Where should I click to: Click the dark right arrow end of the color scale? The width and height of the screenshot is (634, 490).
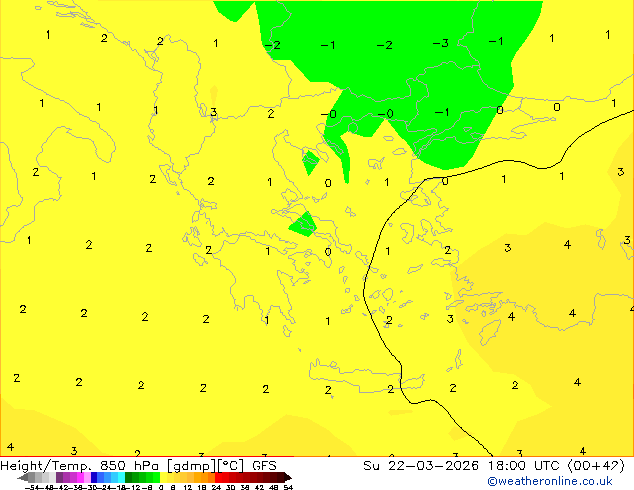[x=287, y=477]
